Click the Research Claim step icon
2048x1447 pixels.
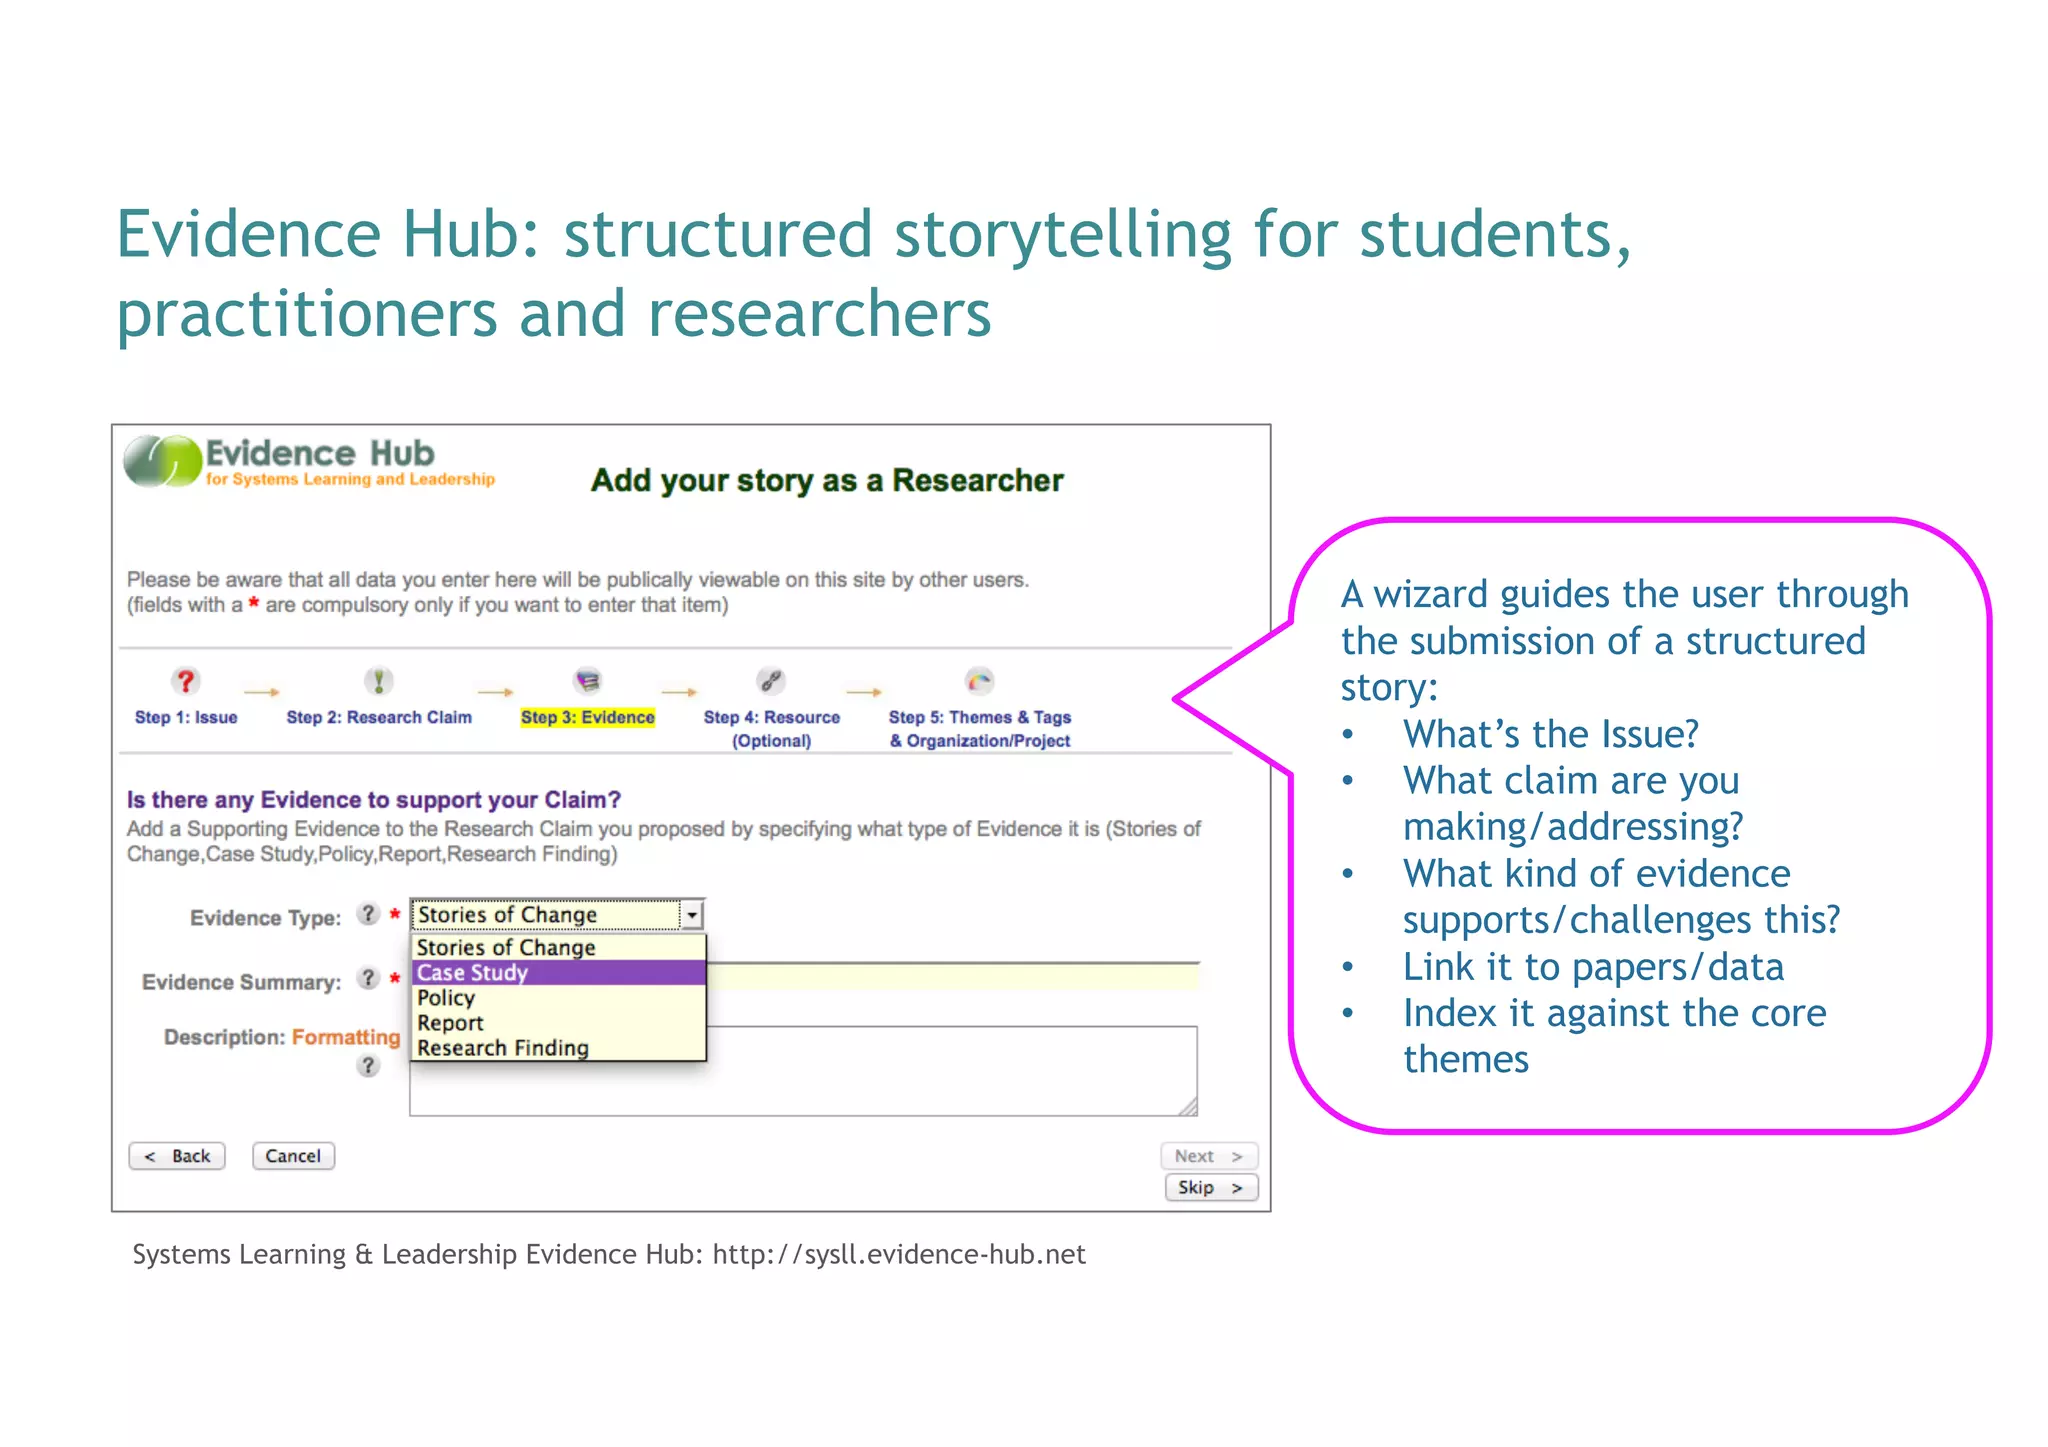(x=378, y=681)
